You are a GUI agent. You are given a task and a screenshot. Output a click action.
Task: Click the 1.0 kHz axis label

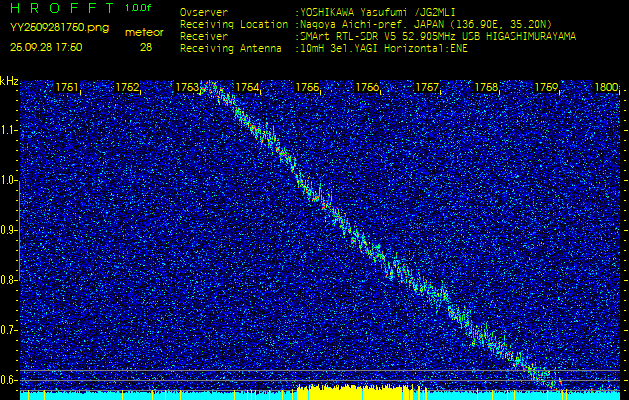(9, 181)
